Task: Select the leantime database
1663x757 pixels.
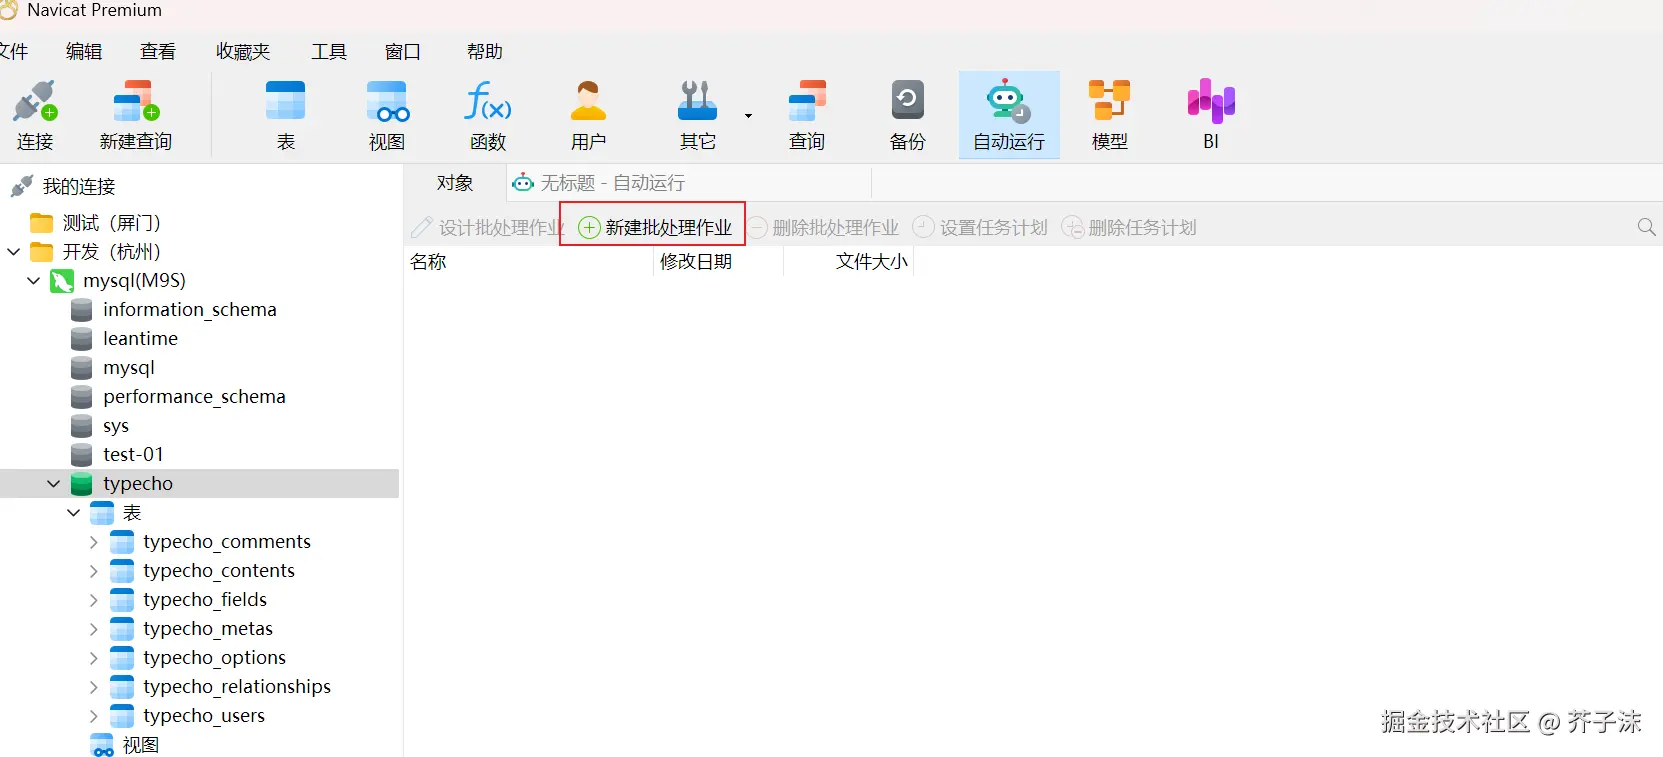Action: click(140, 339)
